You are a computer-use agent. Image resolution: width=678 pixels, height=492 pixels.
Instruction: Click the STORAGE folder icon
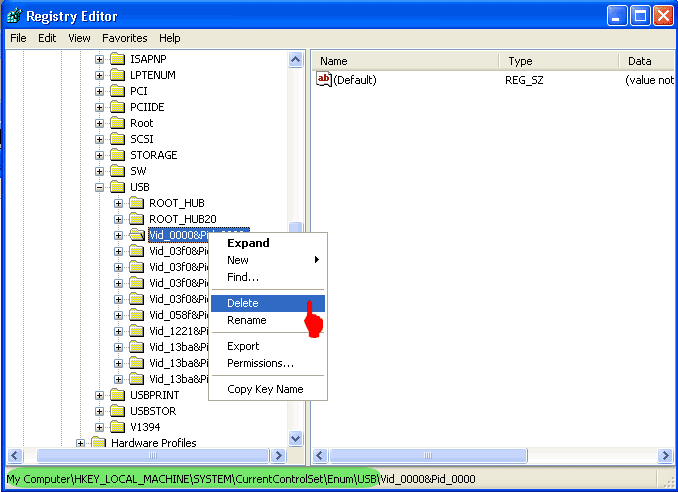[117, 155]
